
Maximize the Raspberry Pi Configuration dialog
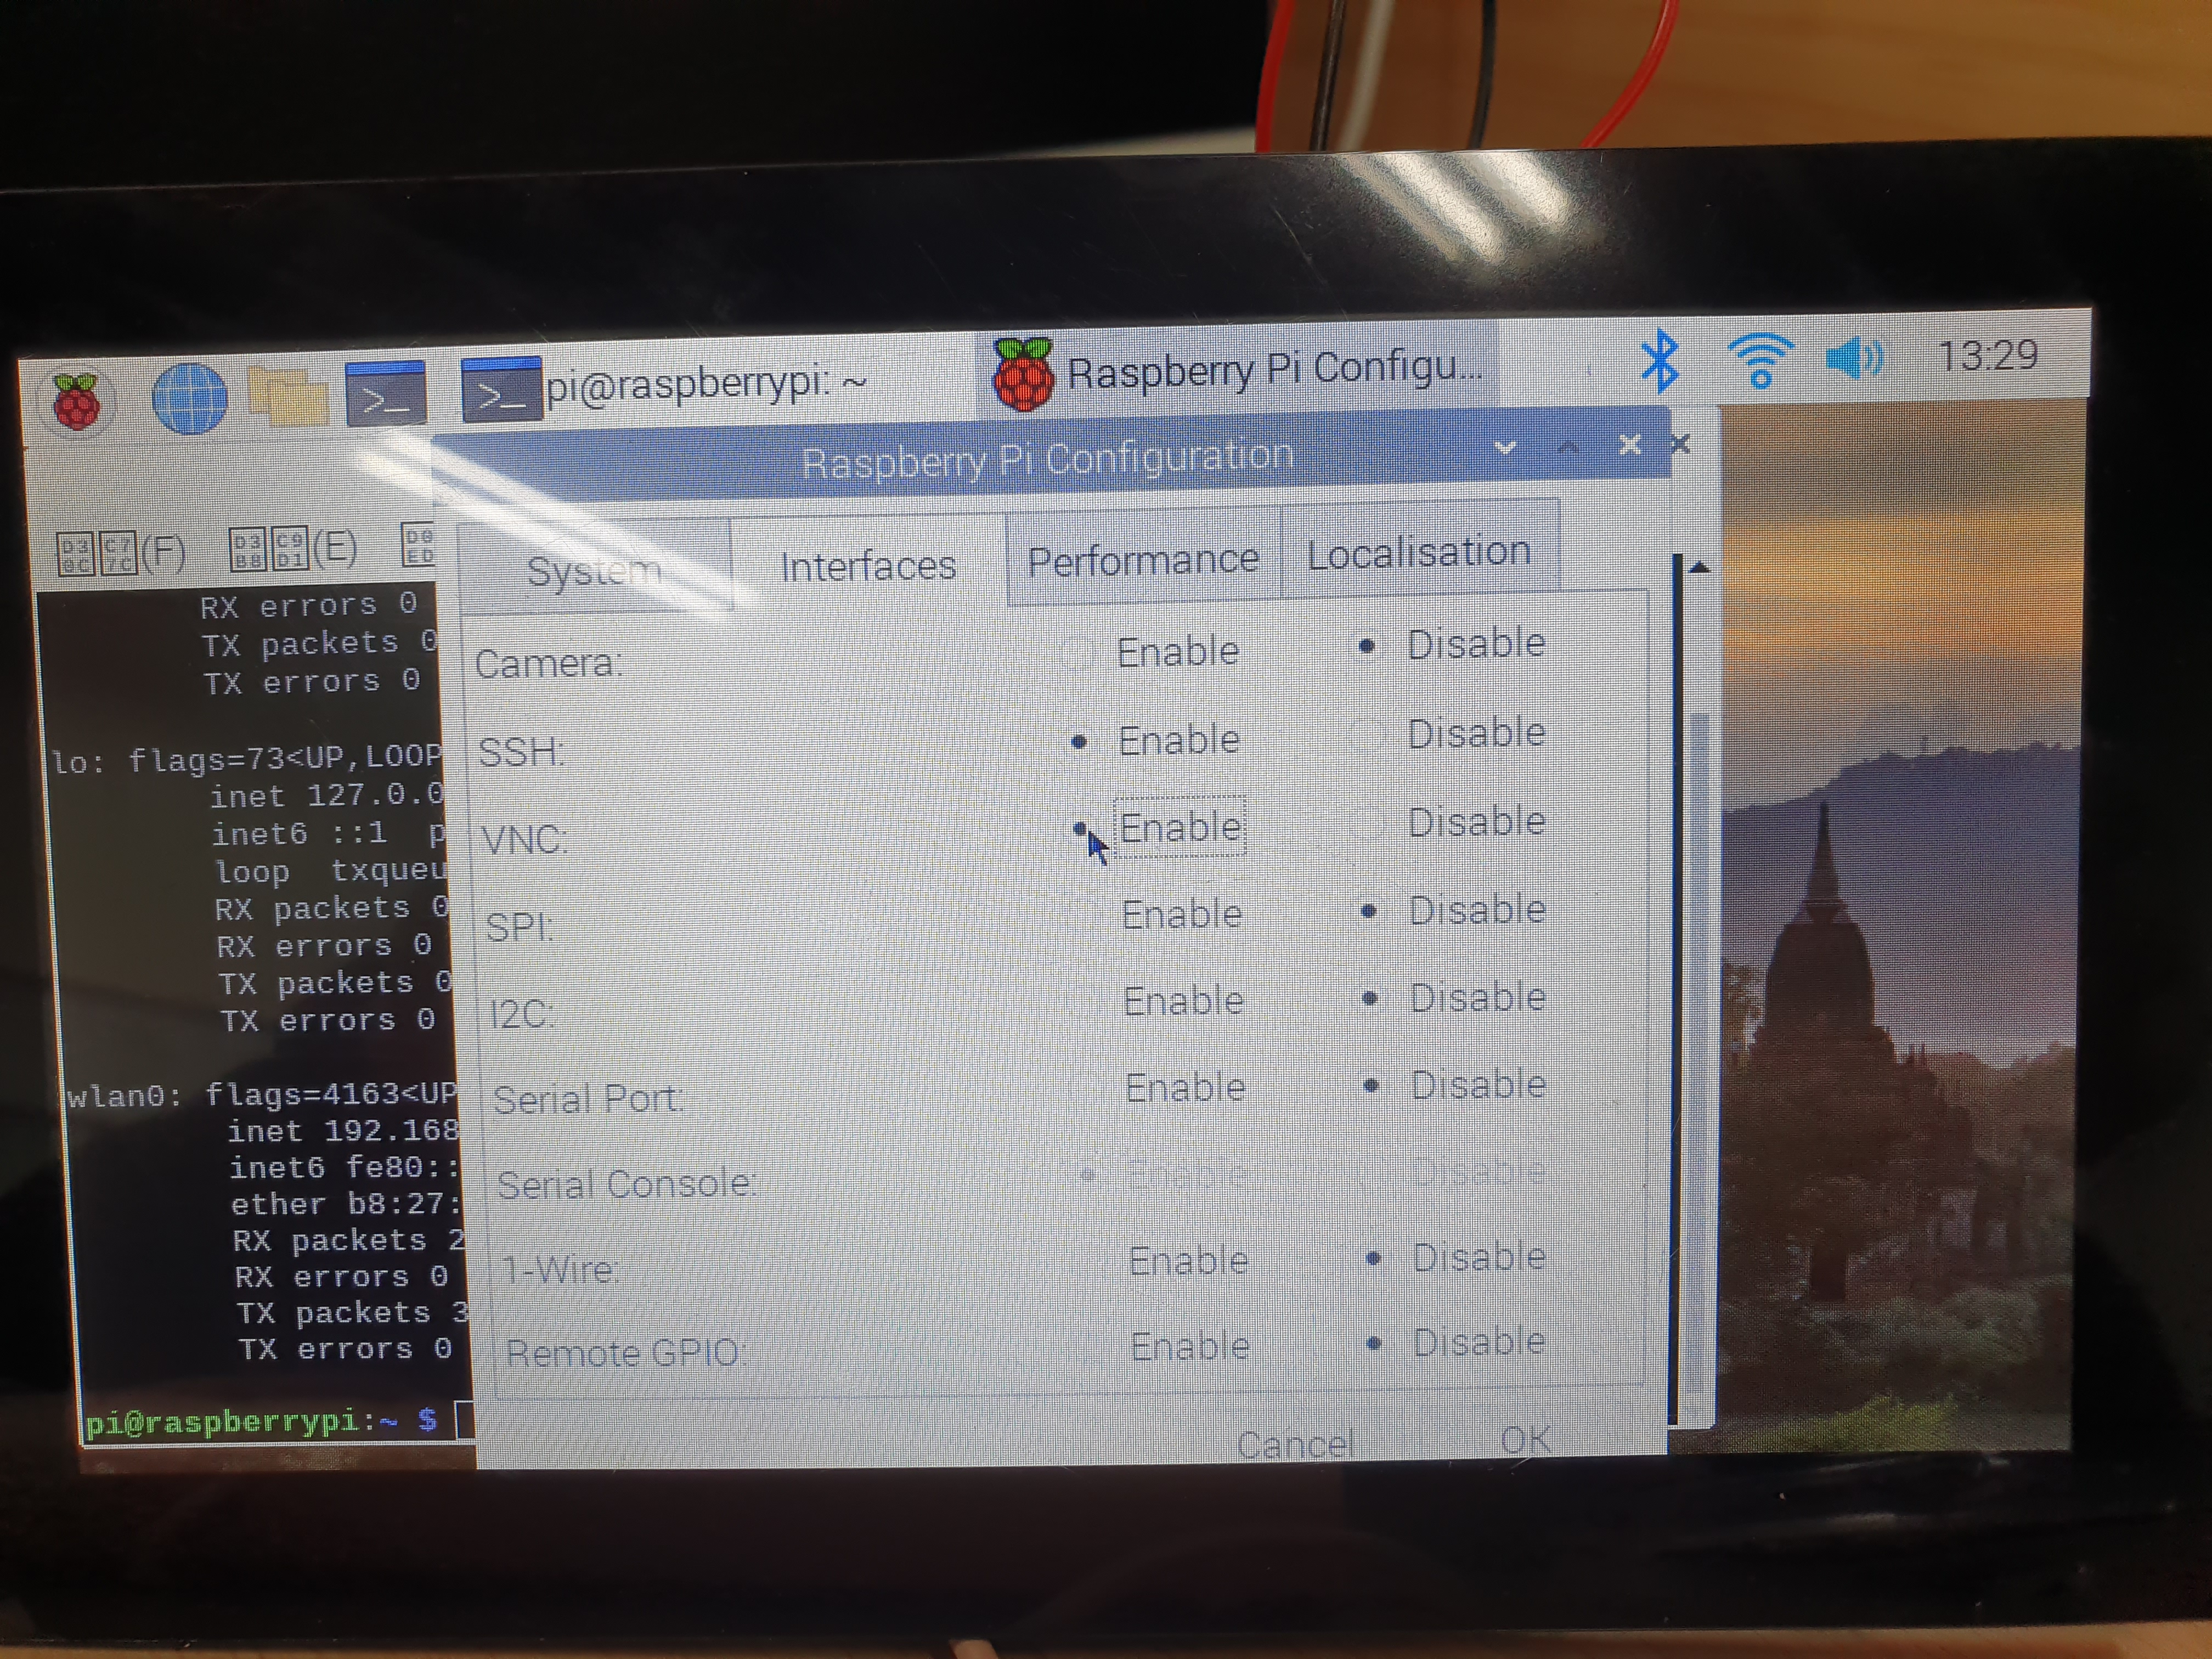coord(1568,446)
